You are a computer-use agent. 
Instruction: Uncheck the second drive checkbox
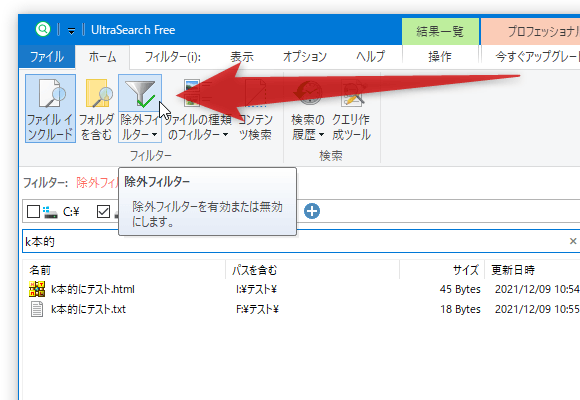pos(103,212)
